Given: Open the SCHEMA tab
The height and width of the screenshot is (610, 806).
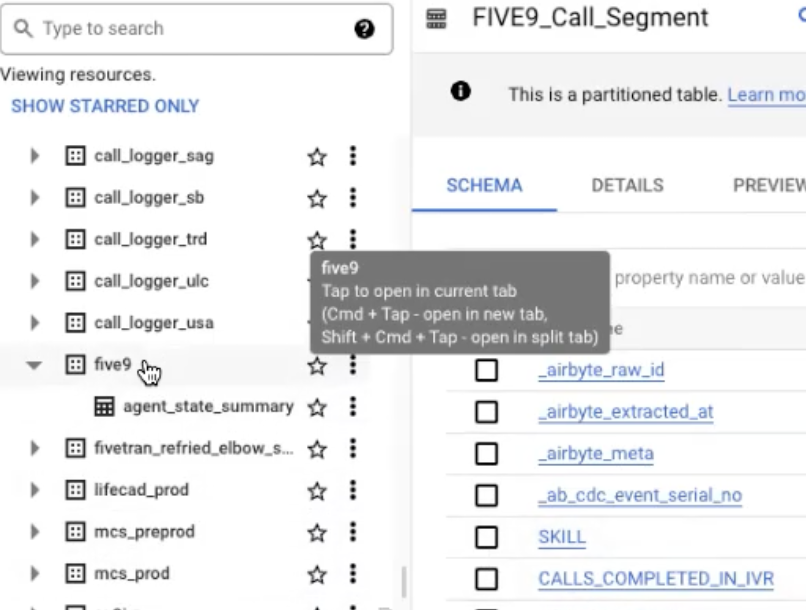Looking at the screenshot, I should [x=484, y=185].
